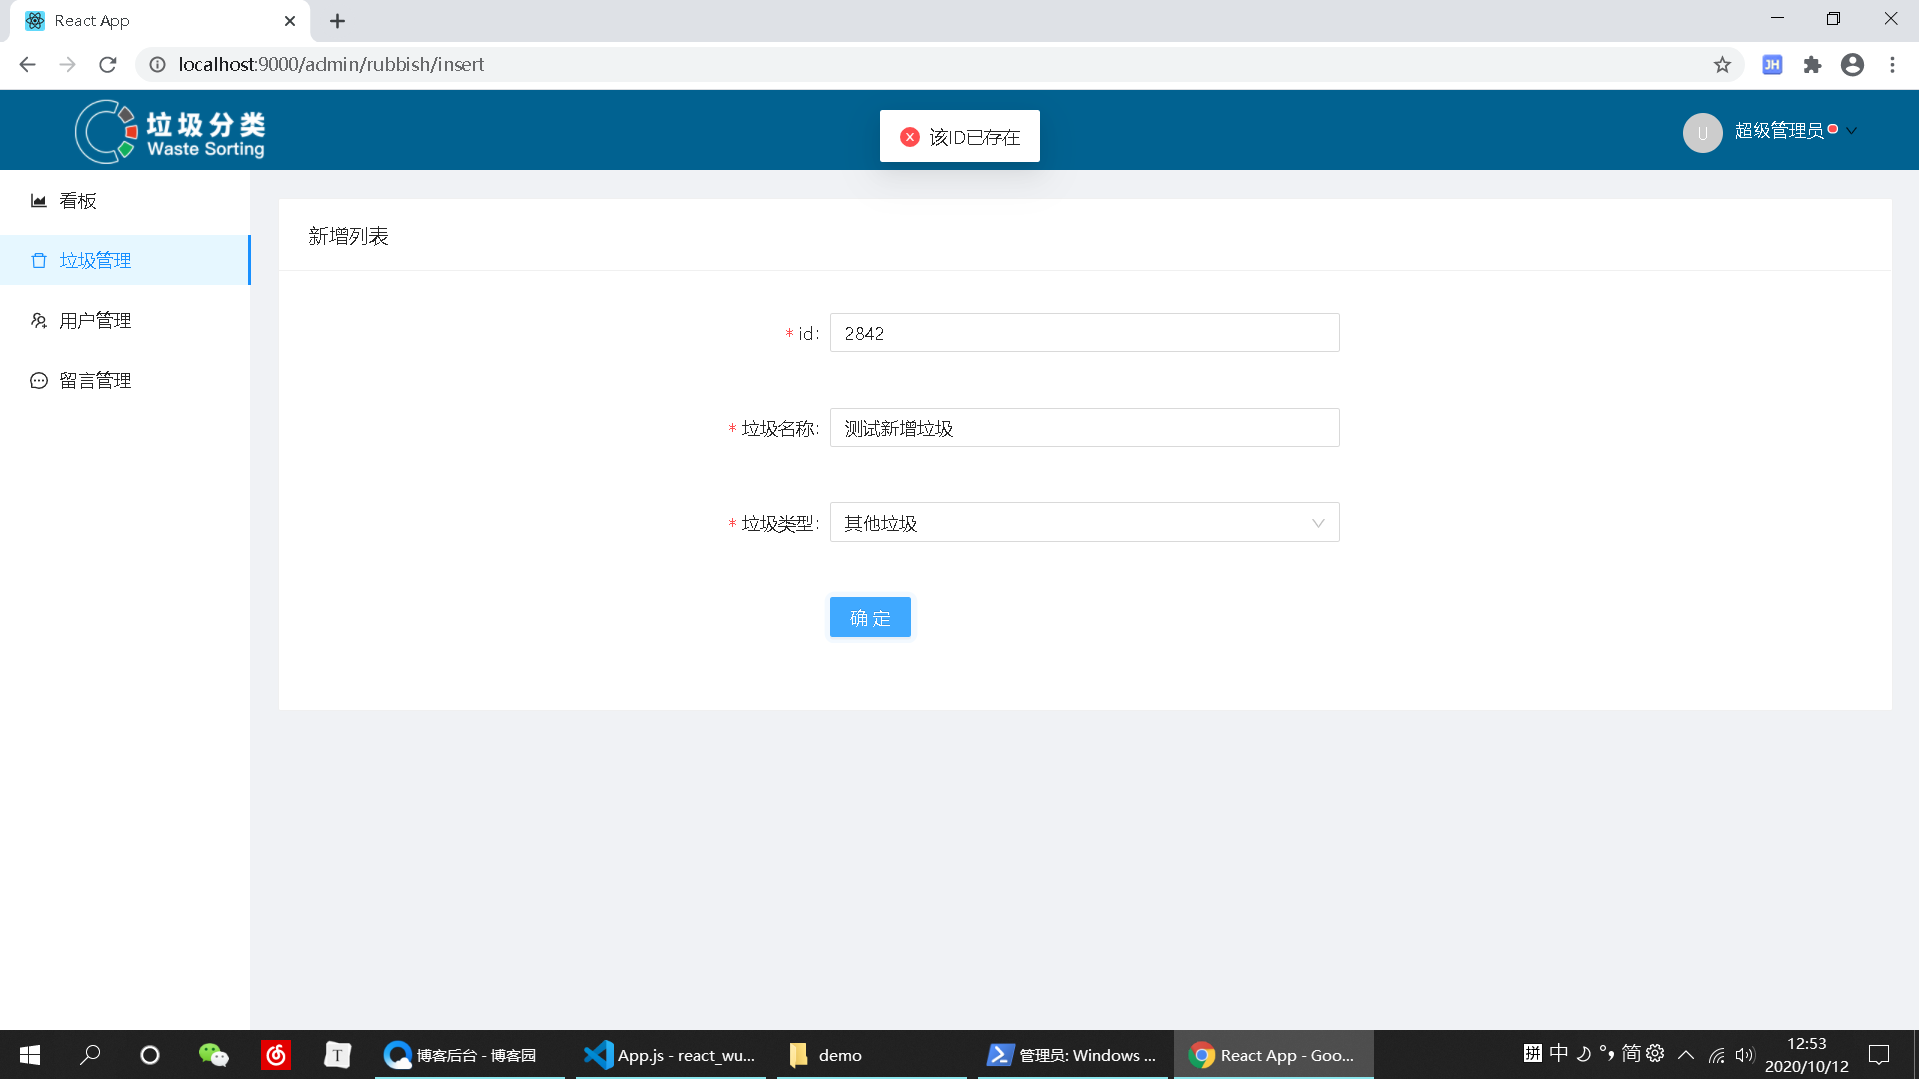
Task: Click the 垃圾名称 input field
Action: 1084,428
